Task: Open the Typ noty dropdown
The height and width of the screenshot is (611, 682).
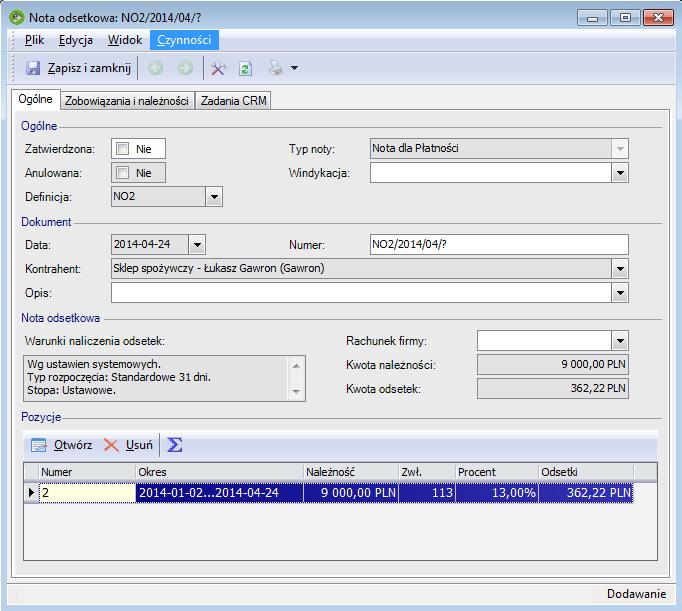Action: point(620,149)
